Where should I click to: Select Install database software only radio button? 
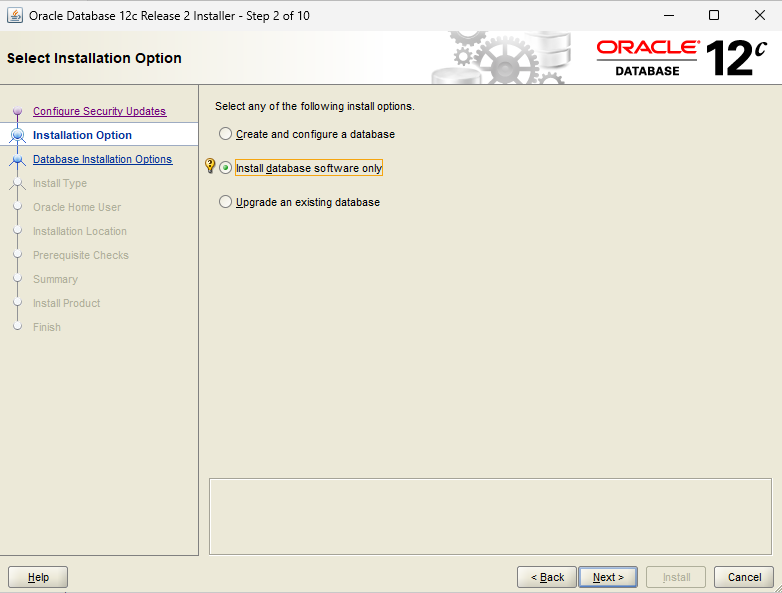tap(225, 168)
